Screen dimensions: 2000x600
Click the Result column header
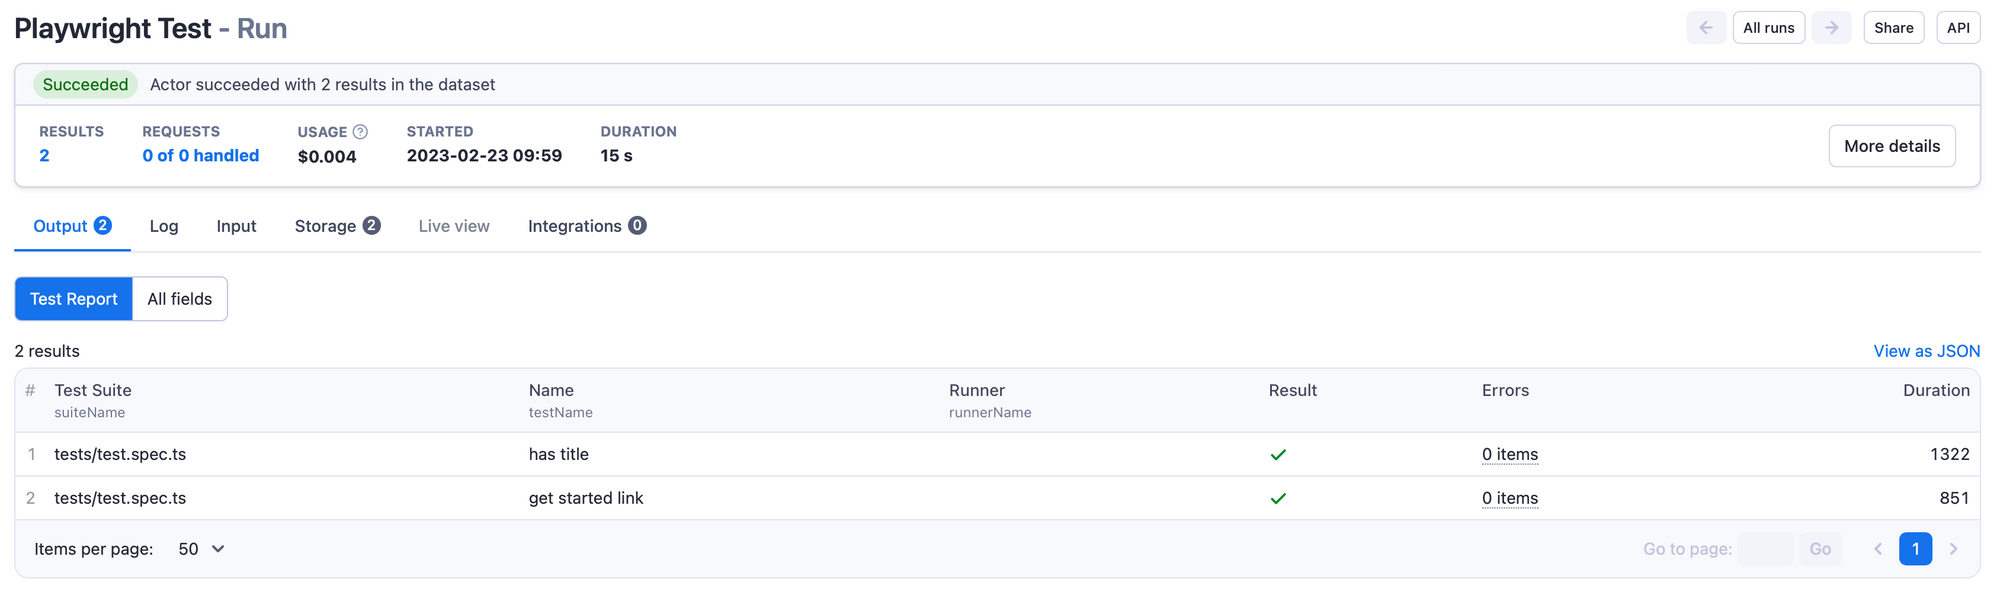pyautogui.click(x=1293, y=390)
